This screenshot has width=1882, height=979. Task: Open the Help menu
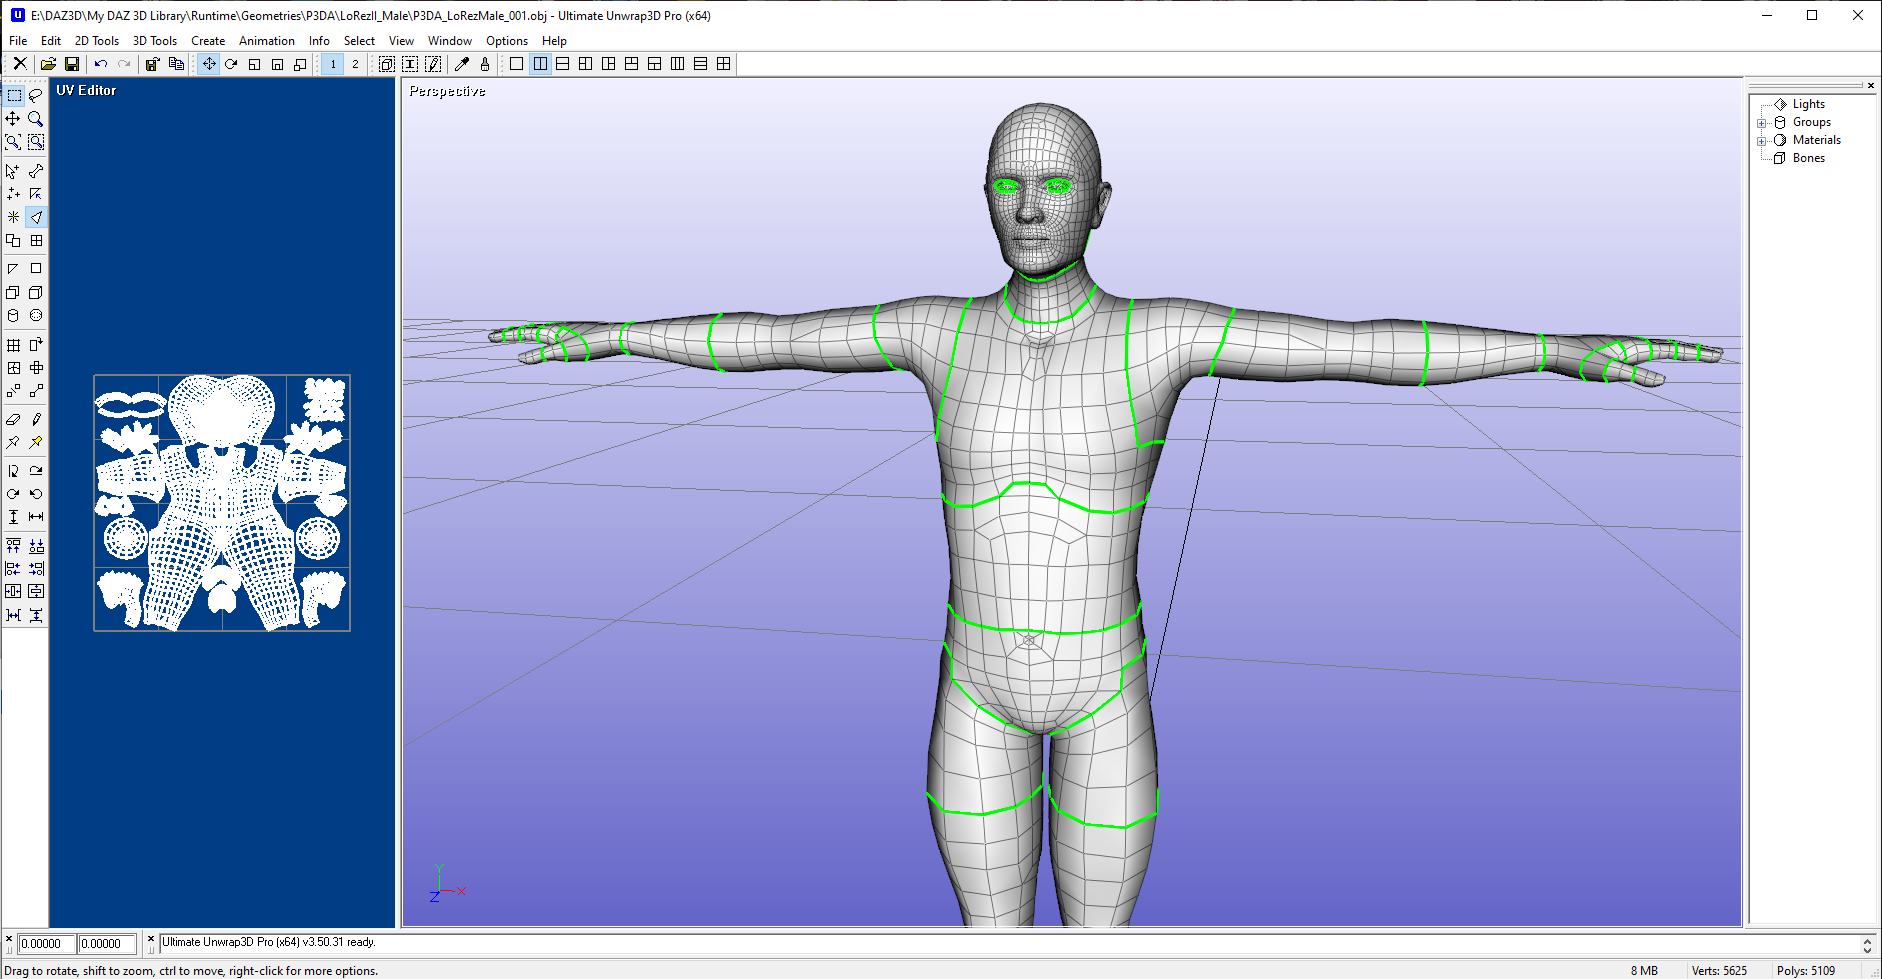tap(554, 41)
